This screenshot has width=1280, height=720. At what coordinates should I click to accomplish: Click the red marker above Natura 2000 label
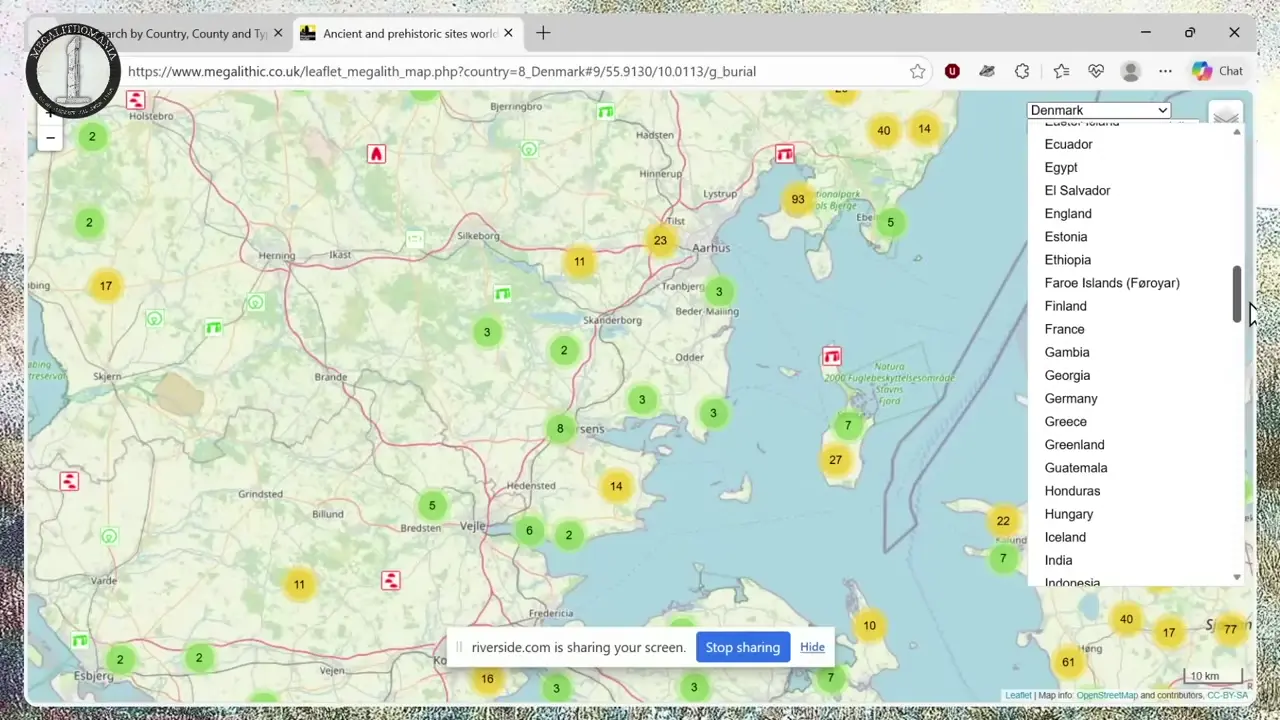click(x=831, y=356)
